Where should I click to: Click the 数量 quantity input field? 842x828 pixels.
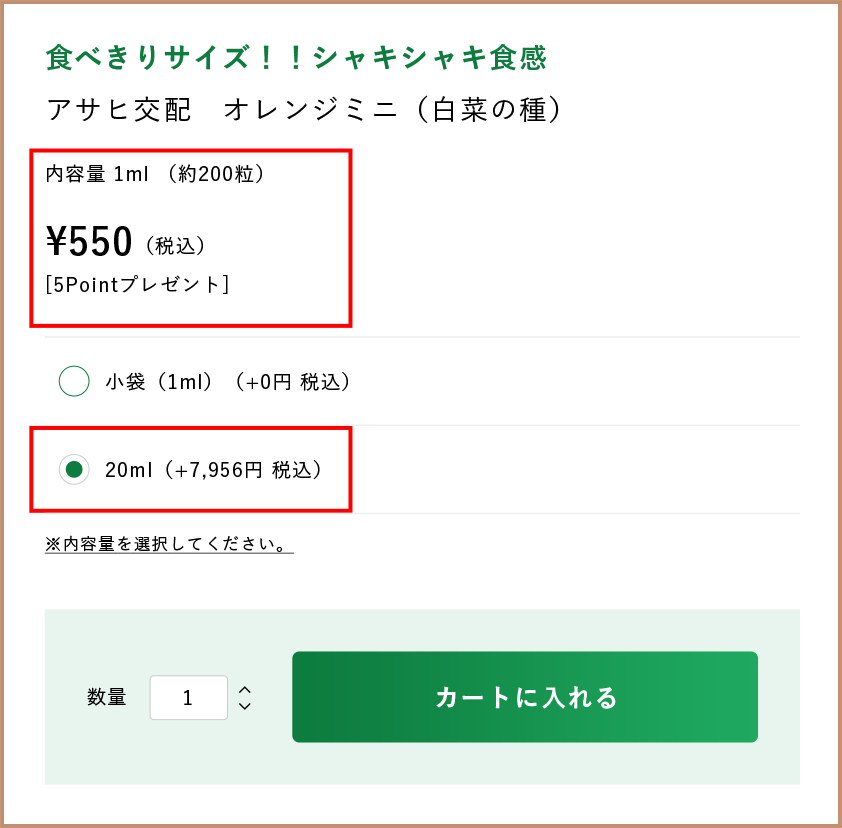(x=188, y=698)
